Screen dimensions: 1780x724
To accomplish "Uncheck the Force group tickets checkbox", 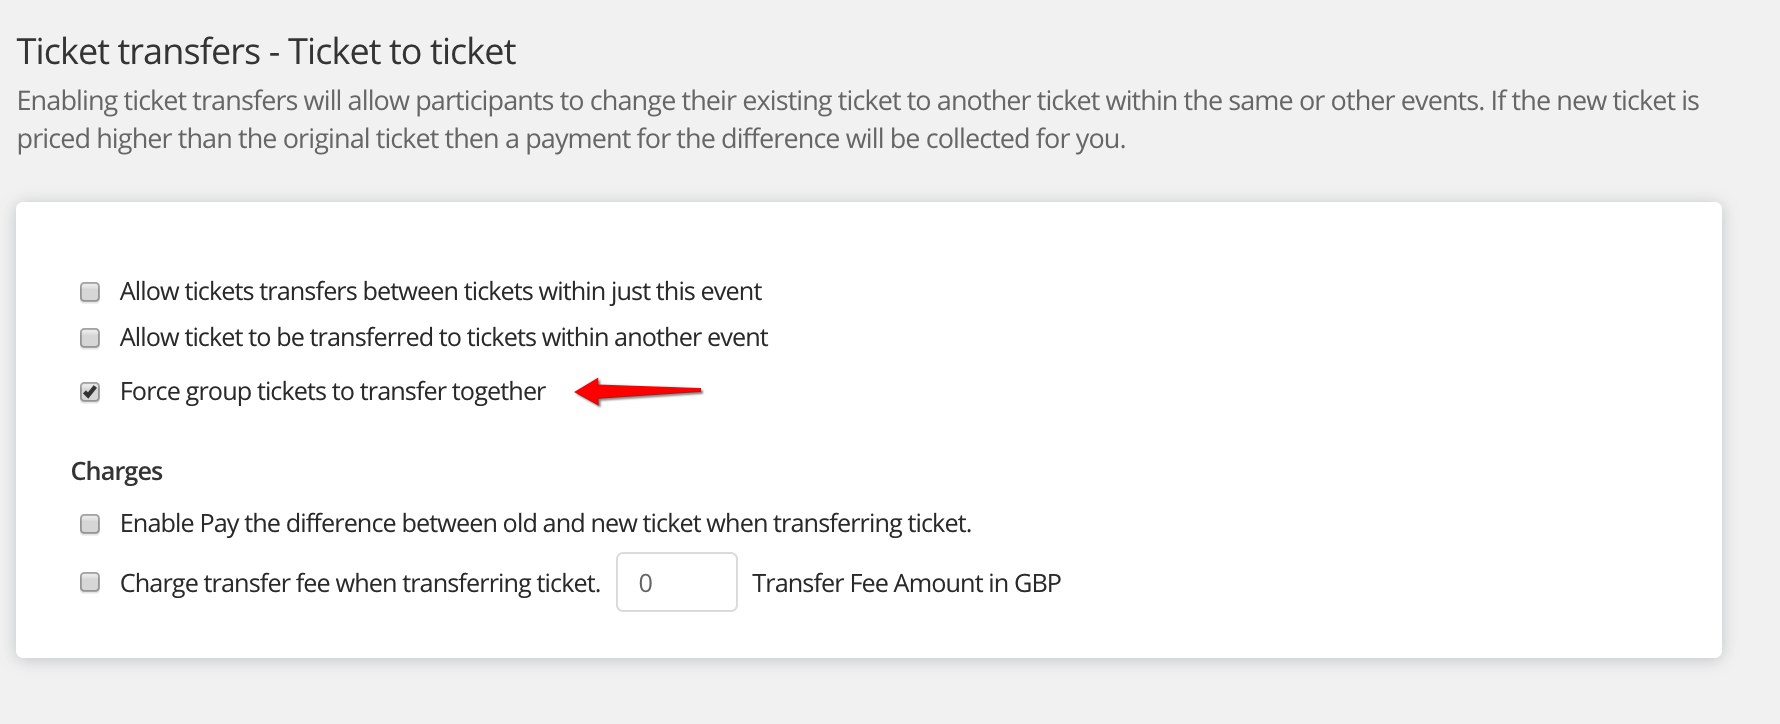I will (x=90, y=392).
